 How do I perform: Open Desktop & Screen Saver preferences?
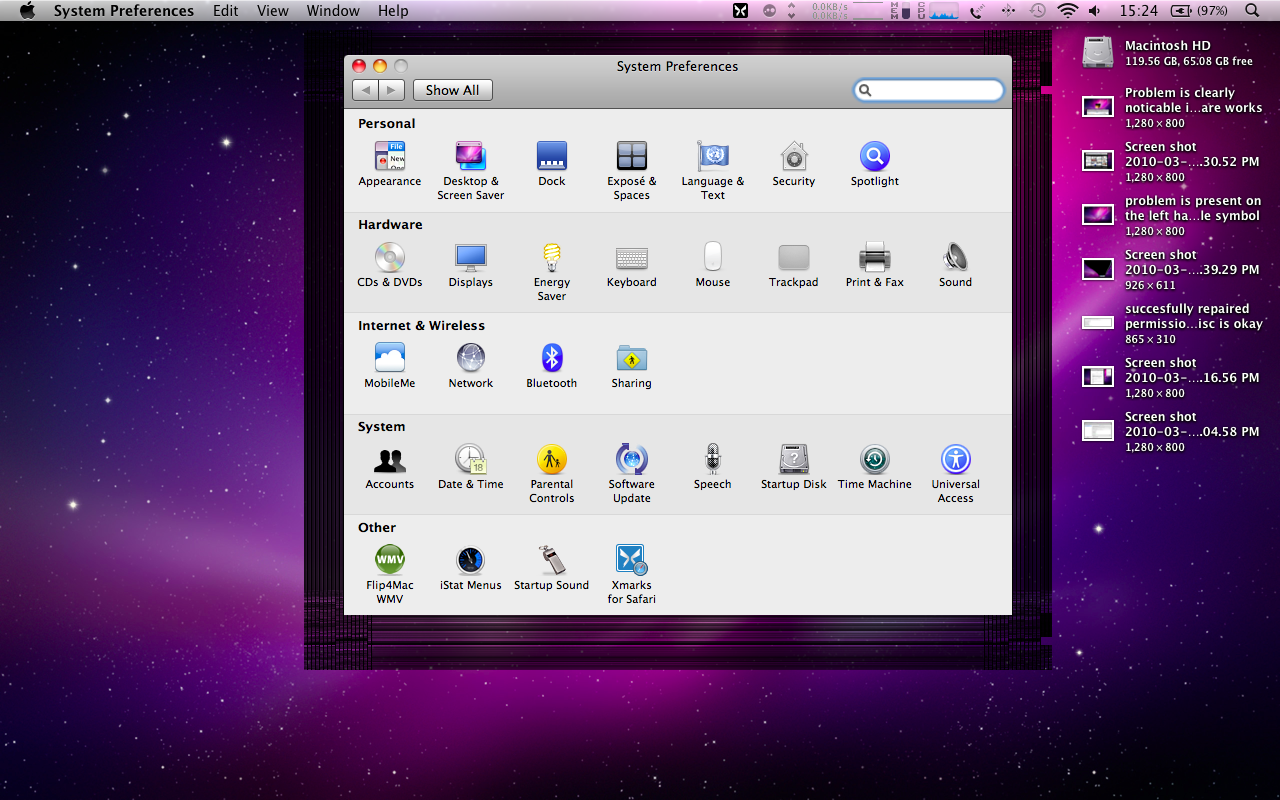point(470,170)
